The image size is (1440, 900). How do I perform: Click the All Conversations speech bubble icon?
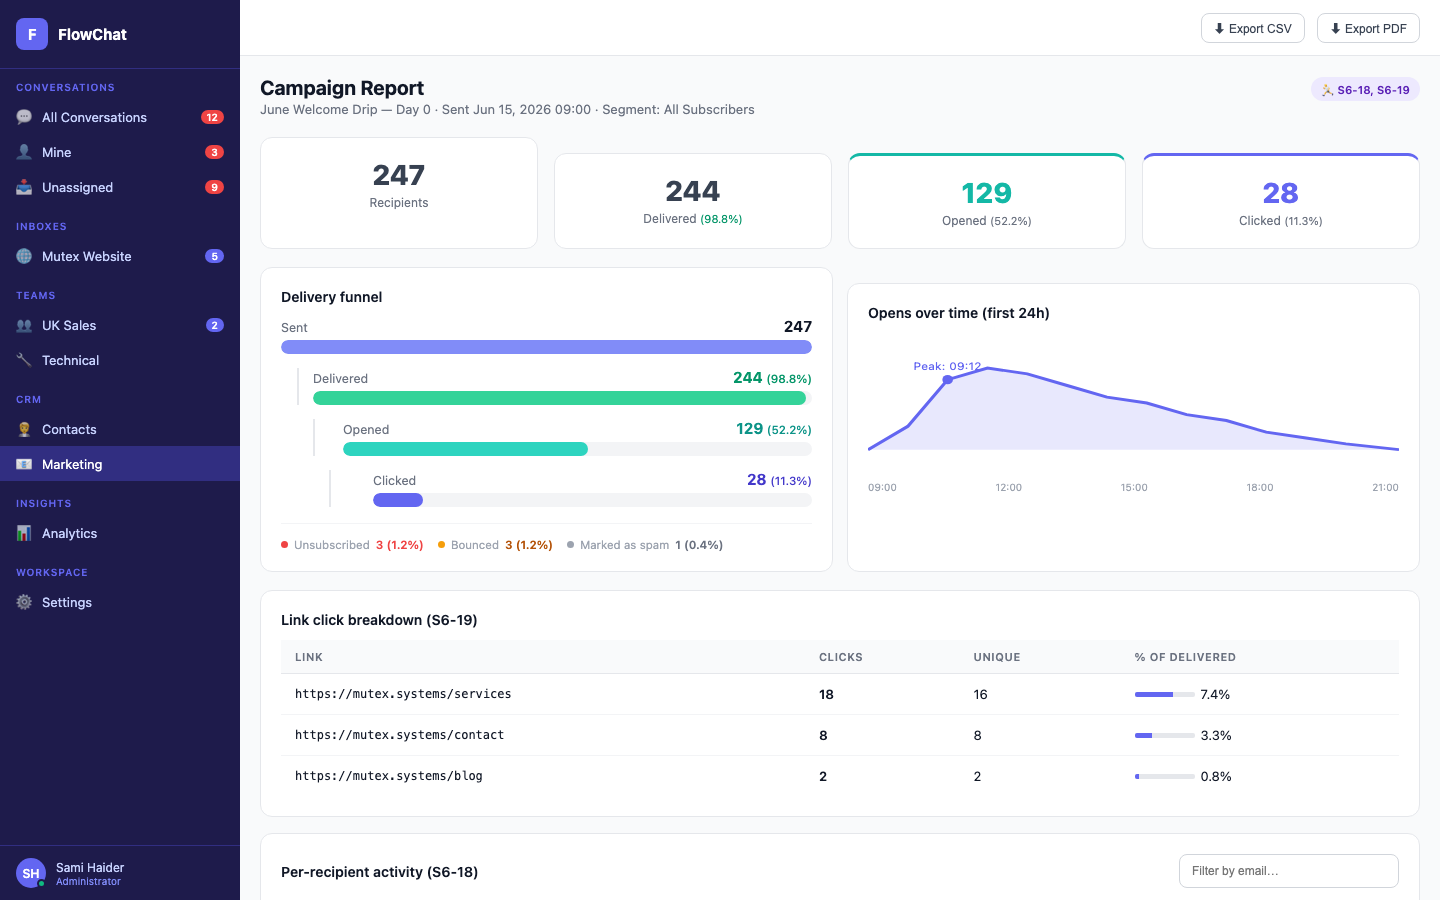[x=24, y=117]
